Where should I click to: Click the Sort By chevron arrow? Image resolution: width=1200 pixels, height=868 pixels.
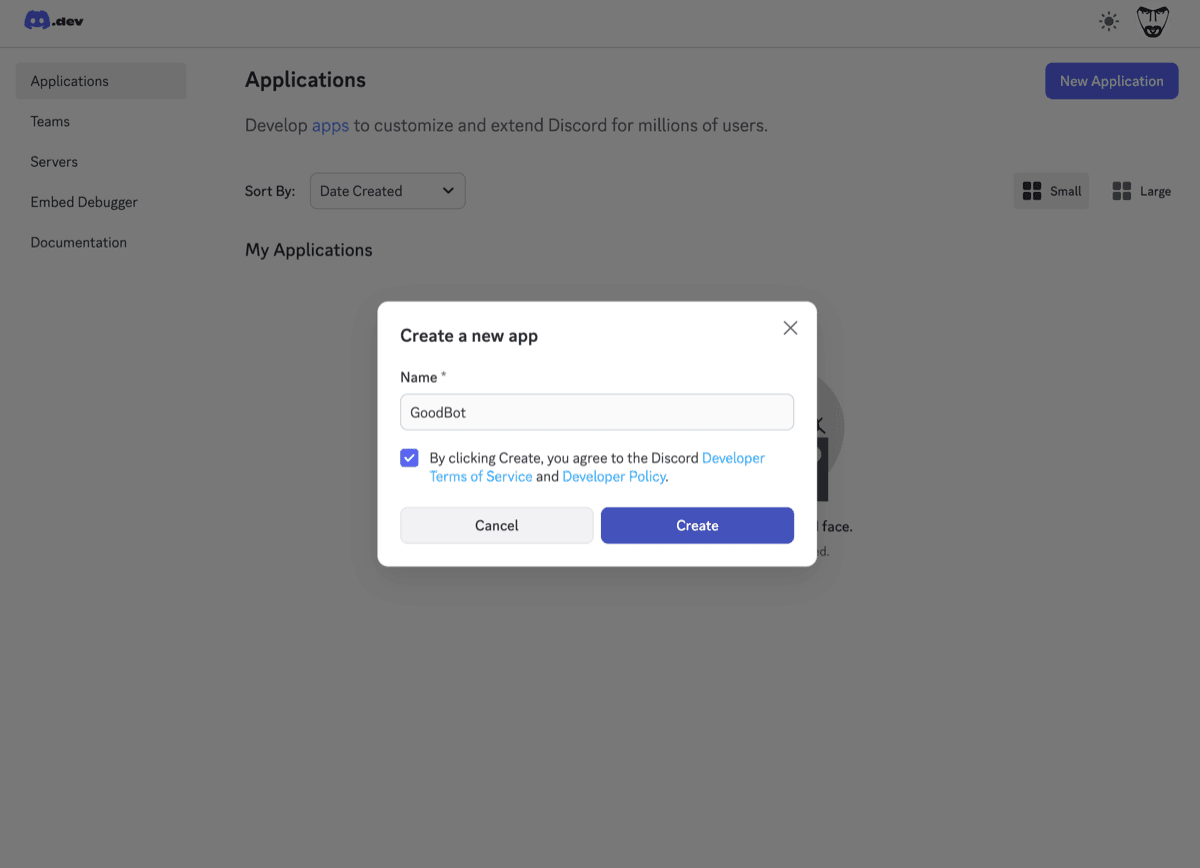pos(449,190)
